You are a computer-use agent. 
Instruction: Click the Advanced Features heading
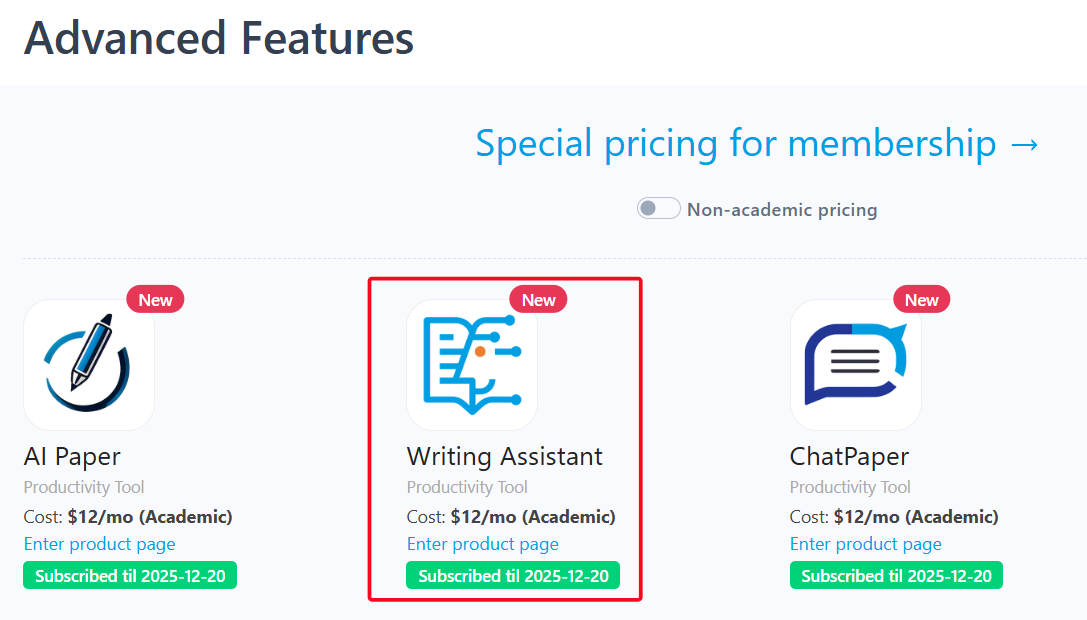pyautogui.click(x=218, y=39)
